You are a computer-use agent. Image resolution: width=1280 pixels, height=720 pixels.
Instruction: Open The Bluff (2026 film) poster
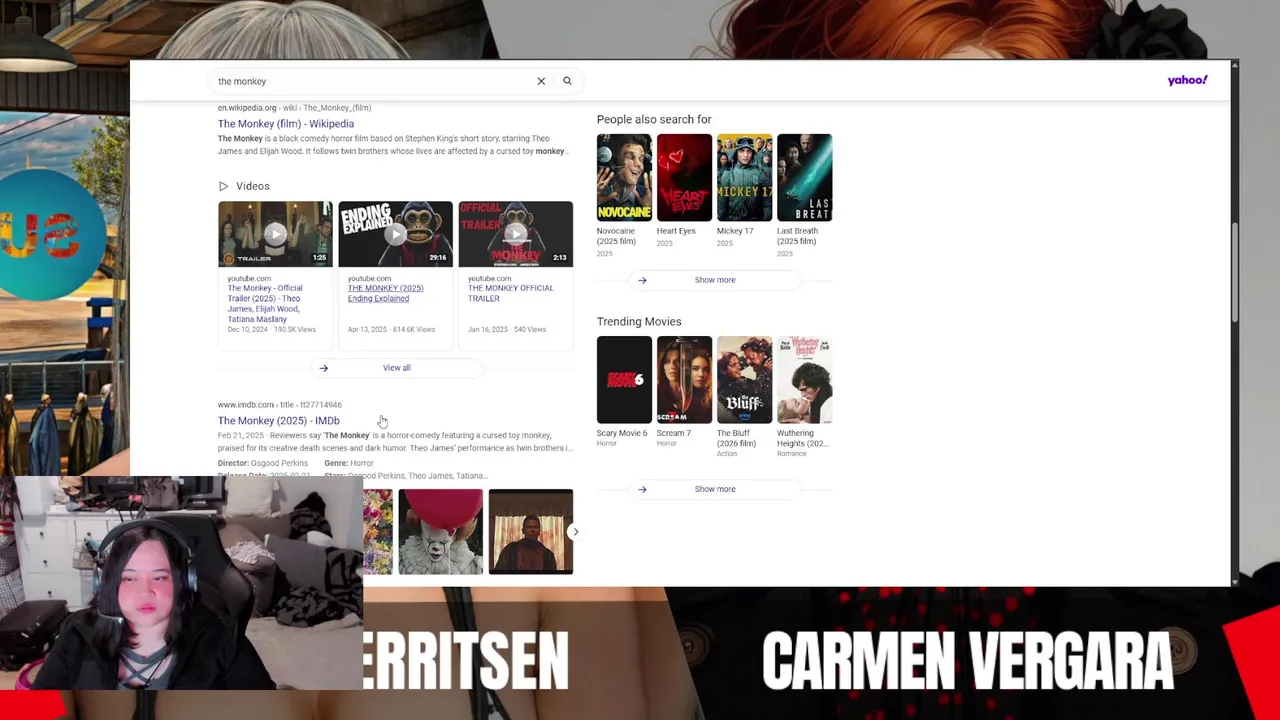744,380
